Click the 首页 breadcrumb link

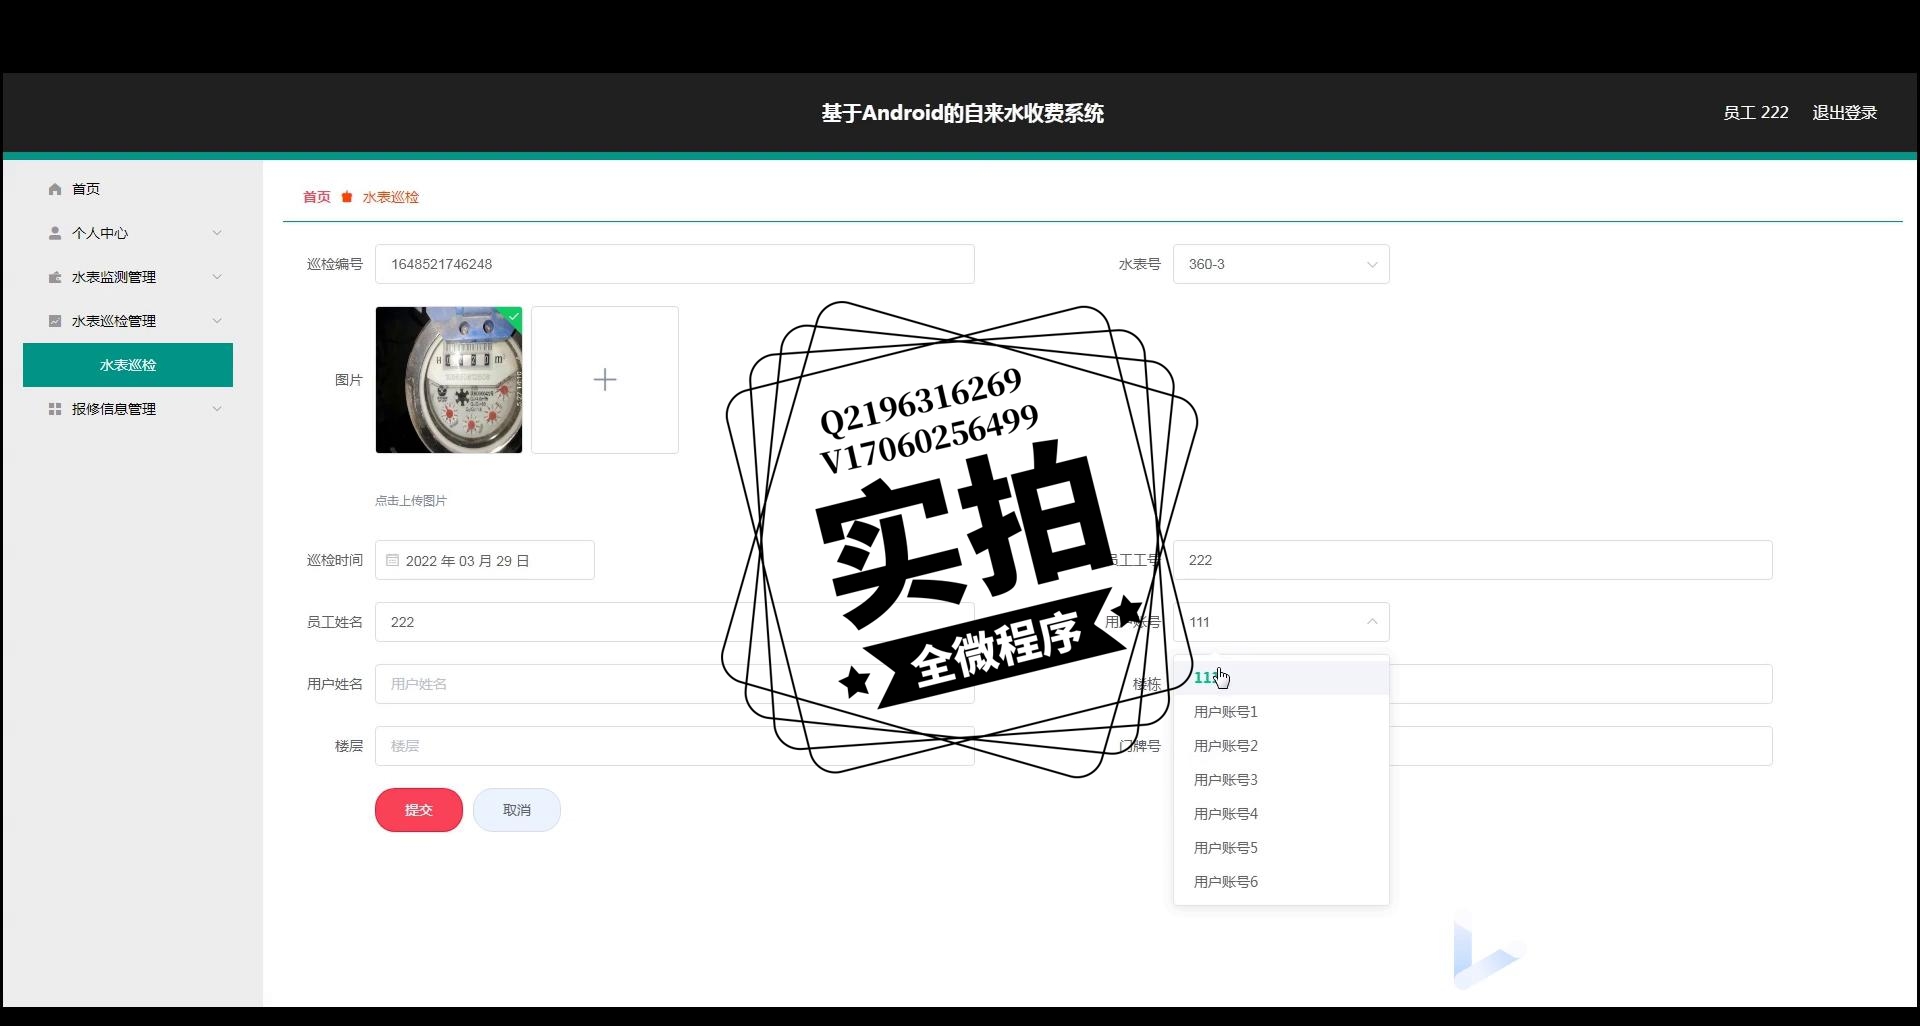tap(317, 197)
